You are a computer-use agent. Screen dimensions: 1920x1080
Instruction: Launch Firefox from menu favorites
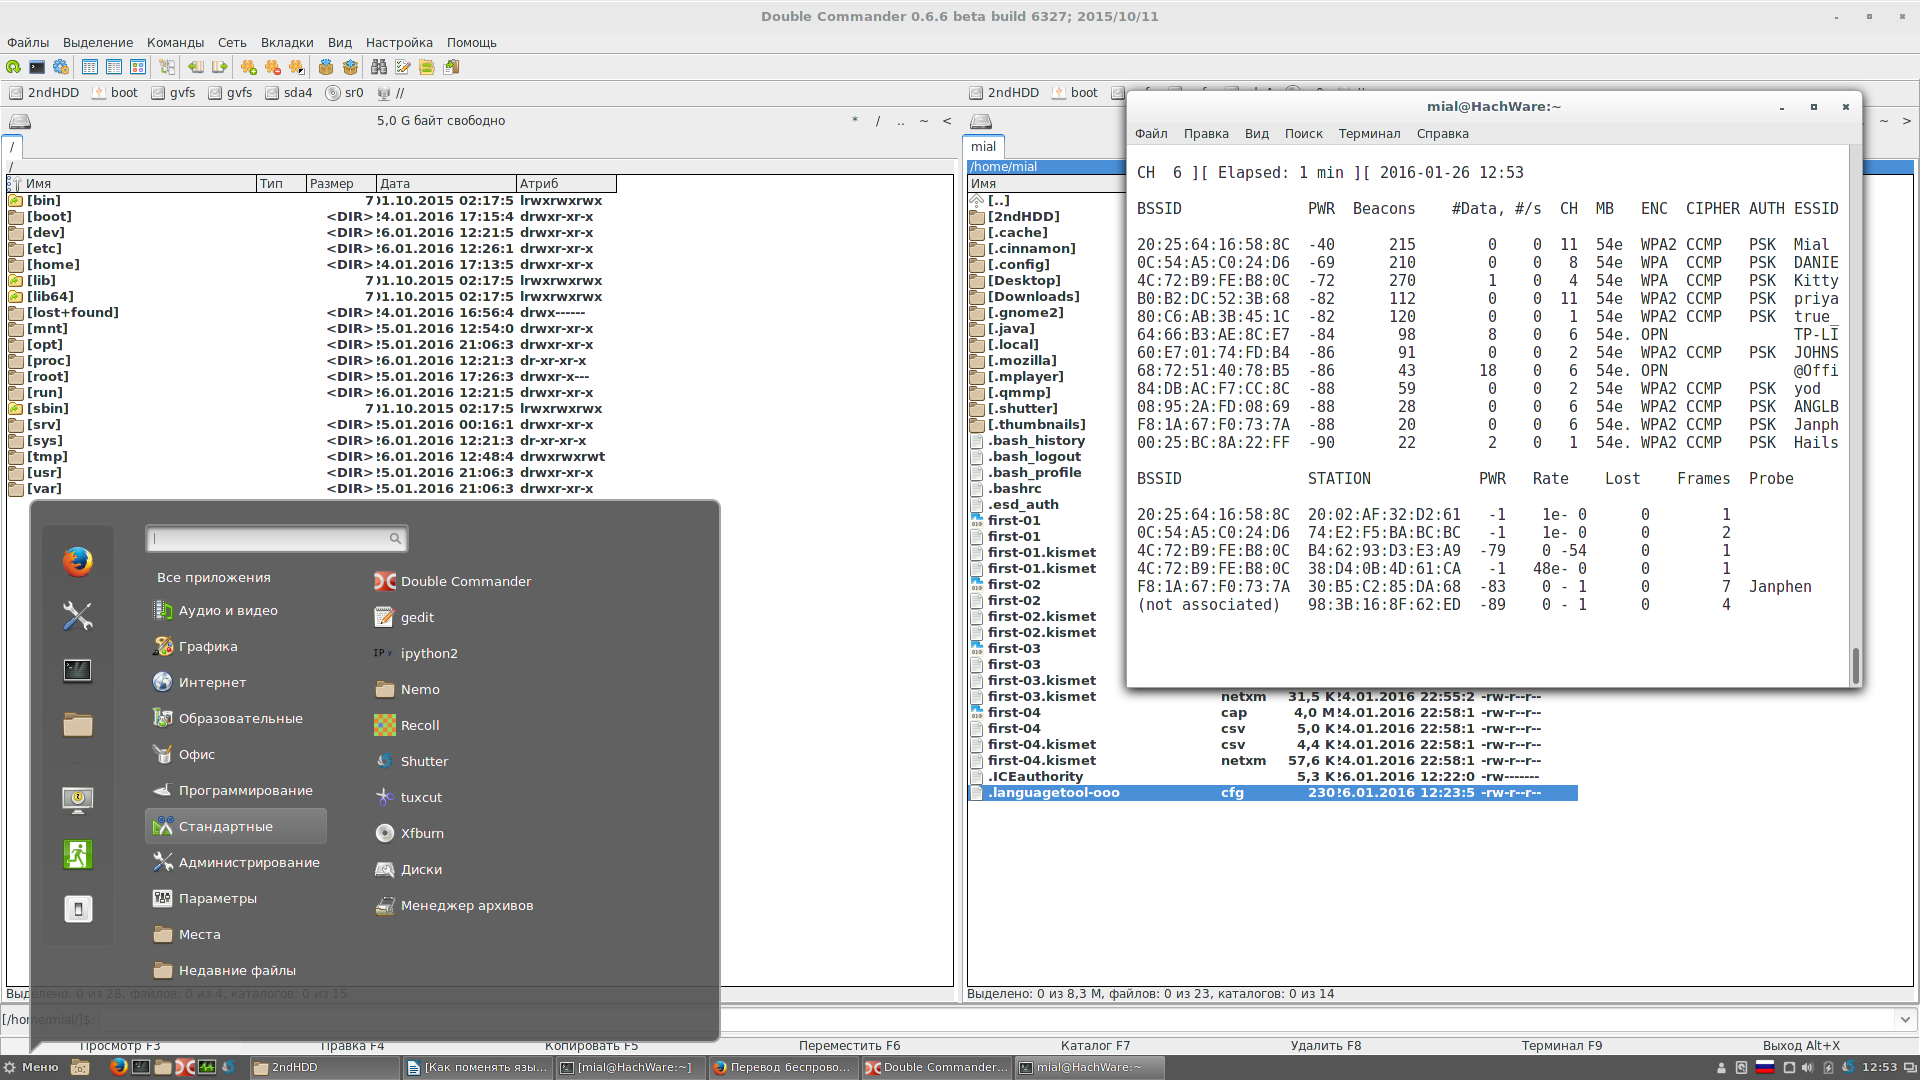pyautogui.click(x=78, y=561)
